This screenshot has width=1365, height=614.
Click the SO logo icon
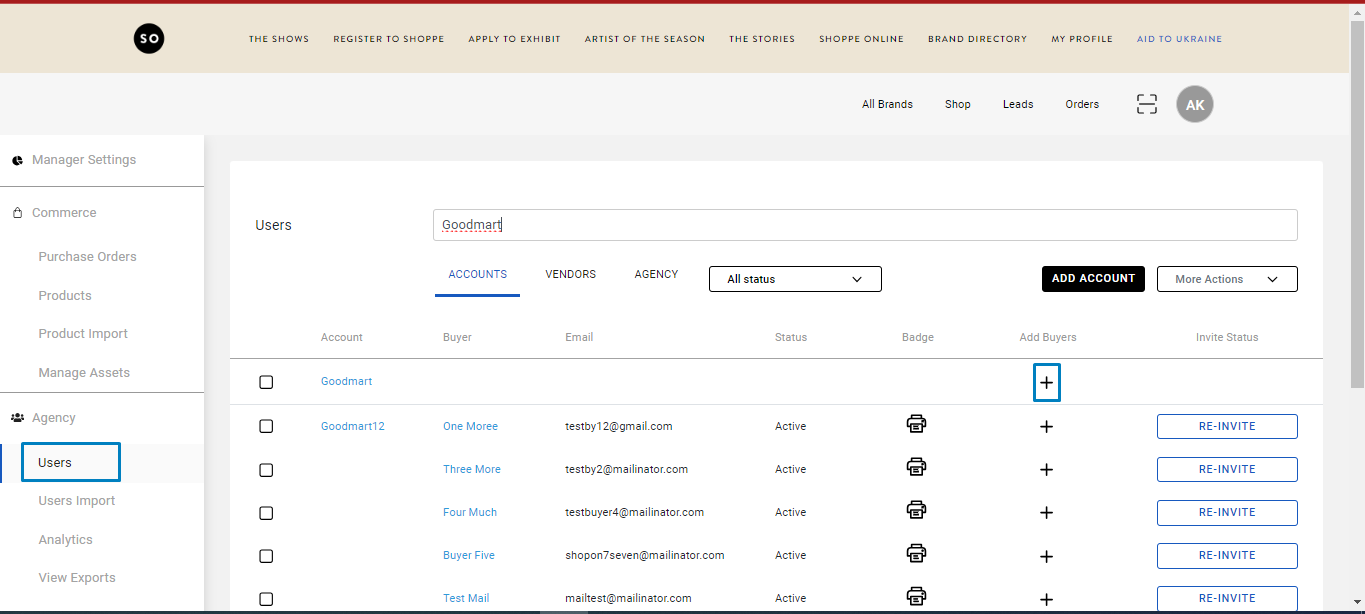coord(148,39)
